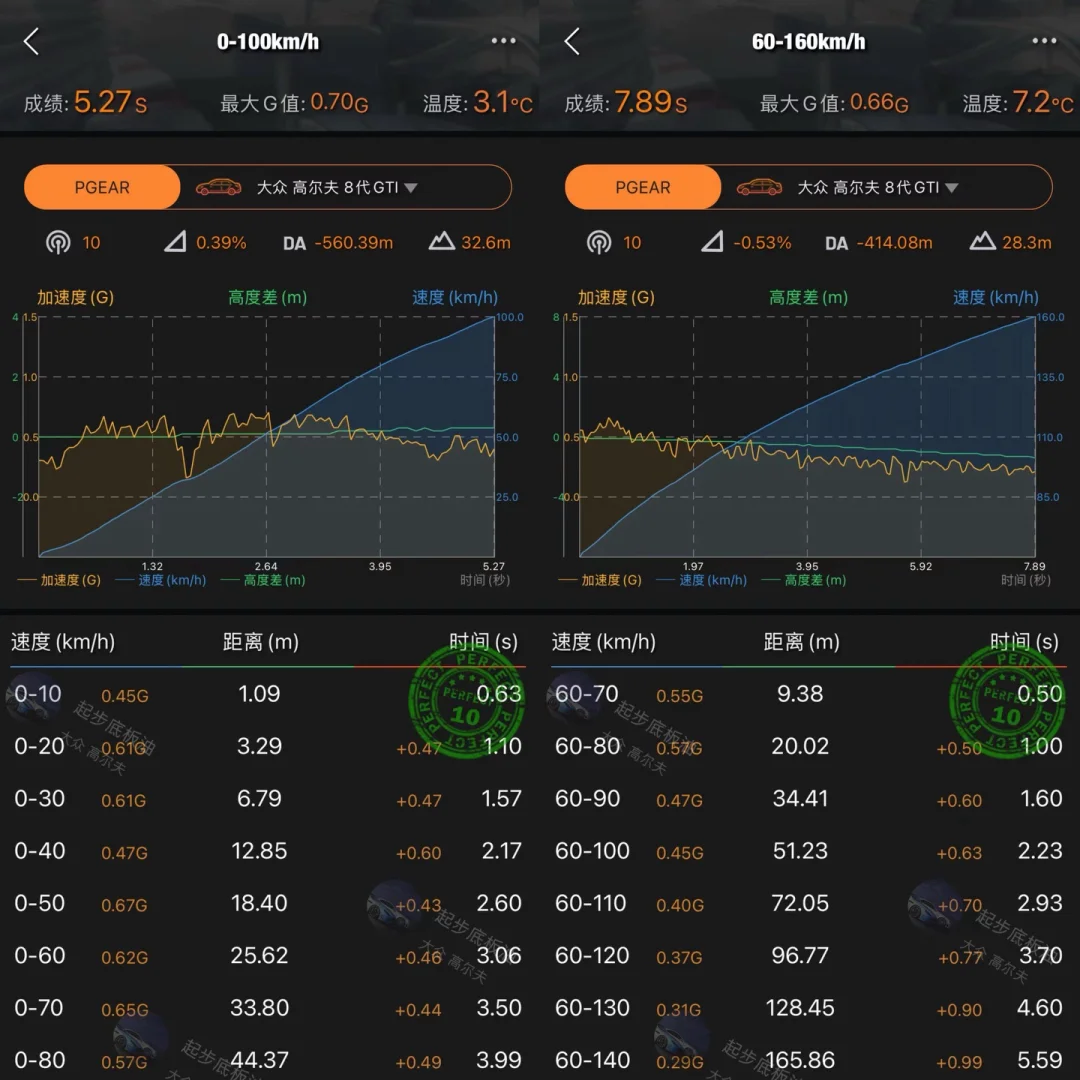
Task: Select the 60-120 speed row
Action: (809, 955)
